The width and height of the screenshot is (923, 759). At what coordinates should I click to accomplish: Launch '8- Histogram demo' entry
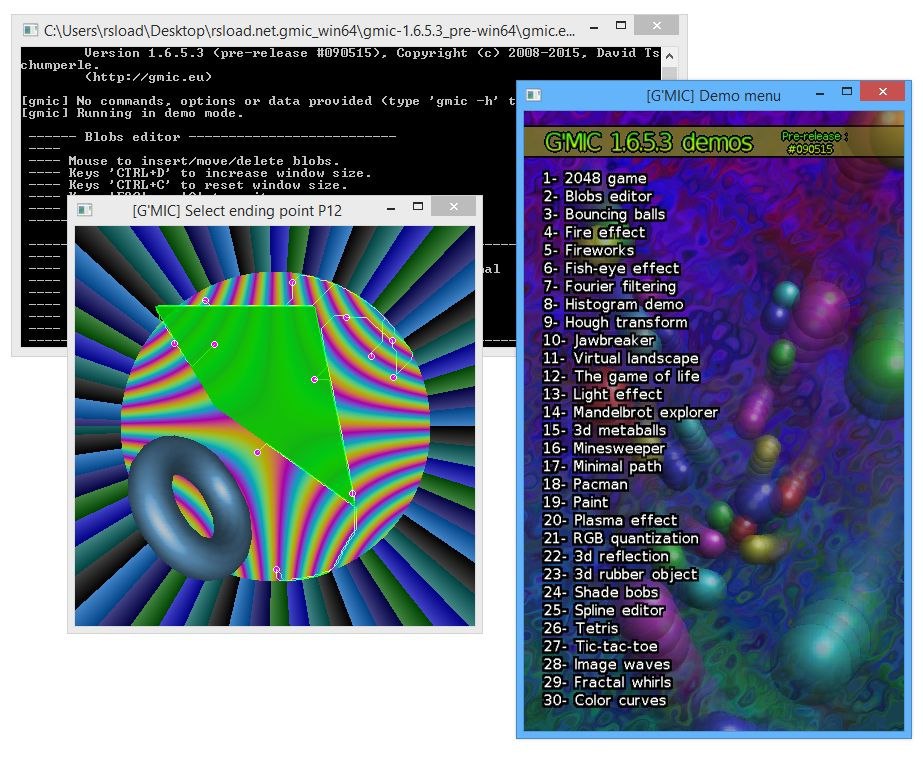[x=613, y=304]
